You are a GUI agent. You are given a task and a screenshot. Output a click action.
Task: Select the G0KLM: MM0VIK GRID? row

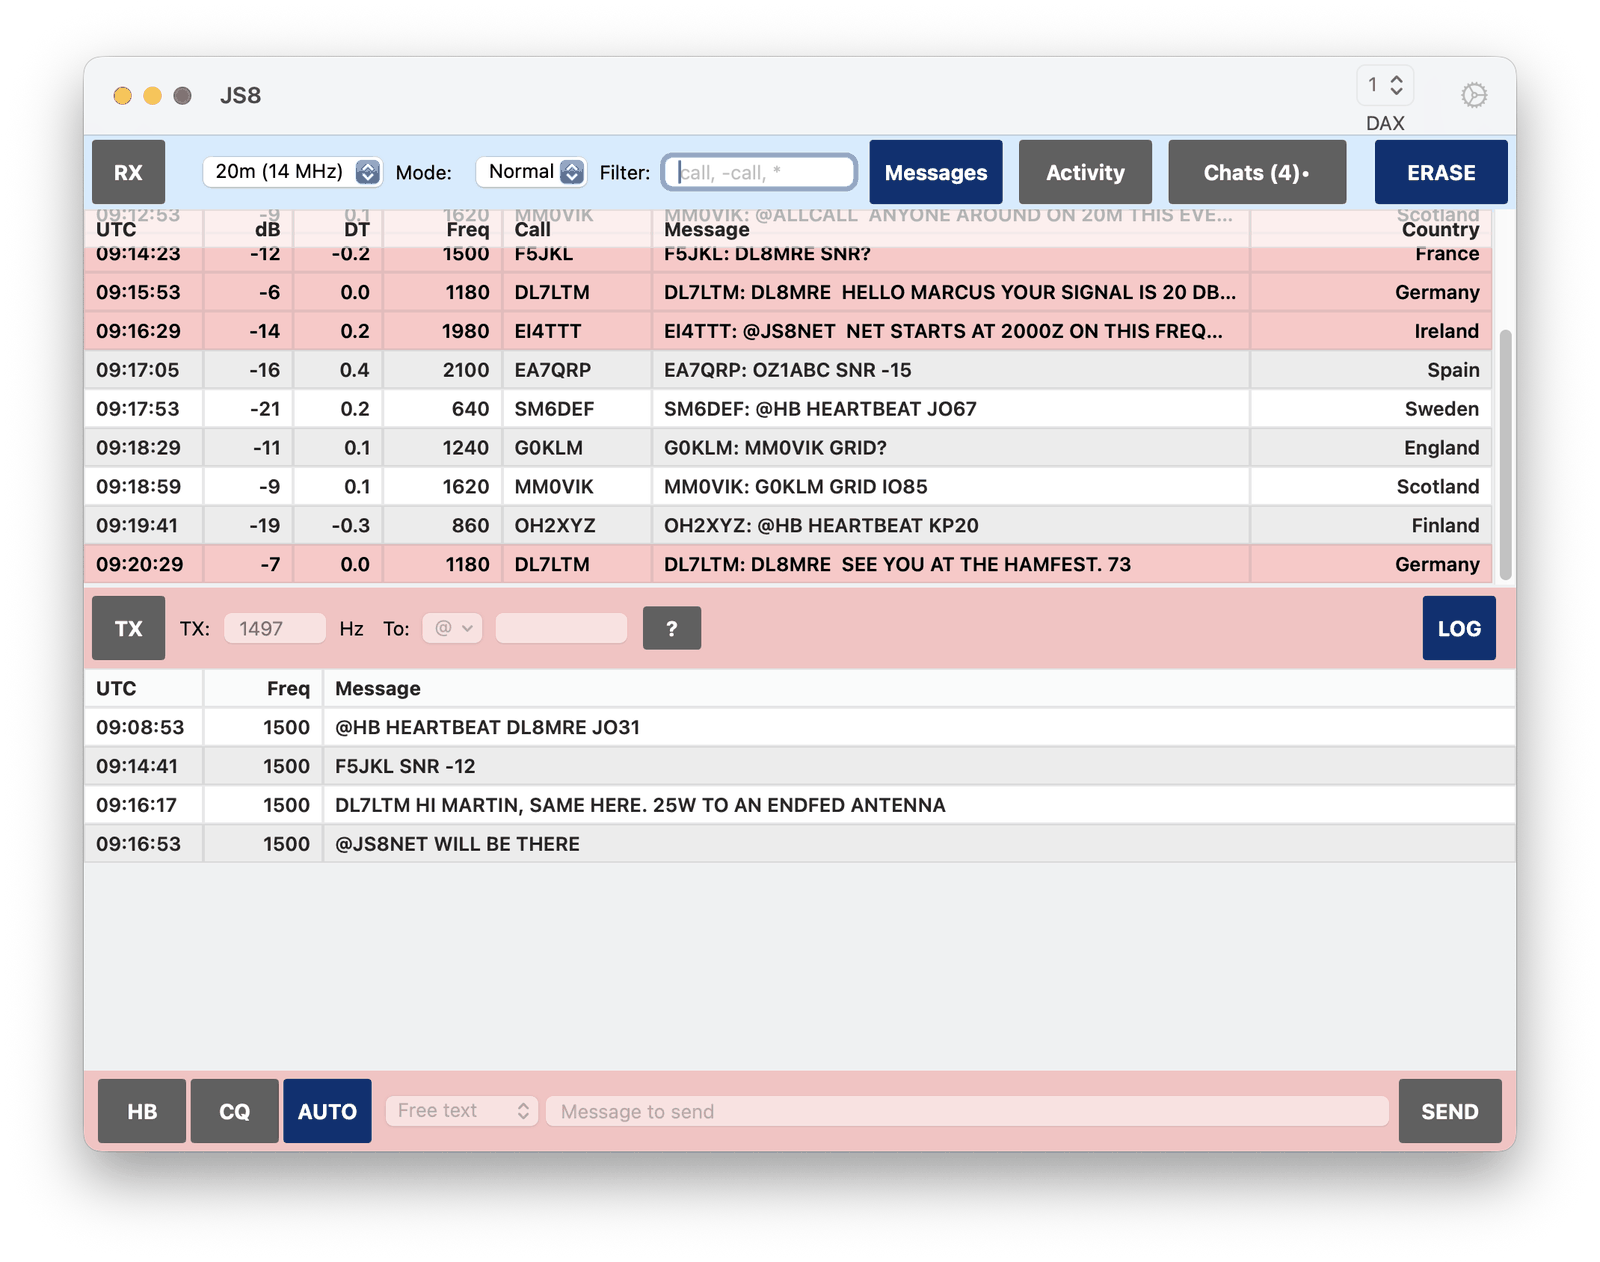788,448
